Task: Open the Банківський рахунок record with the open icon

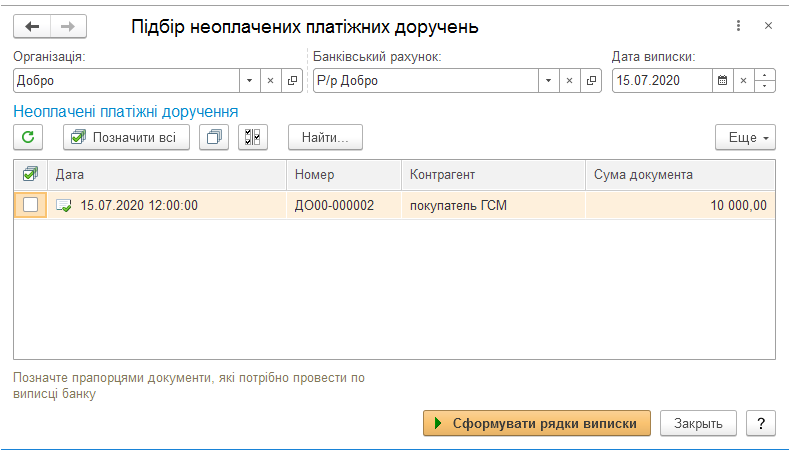Action: (591, 81)
